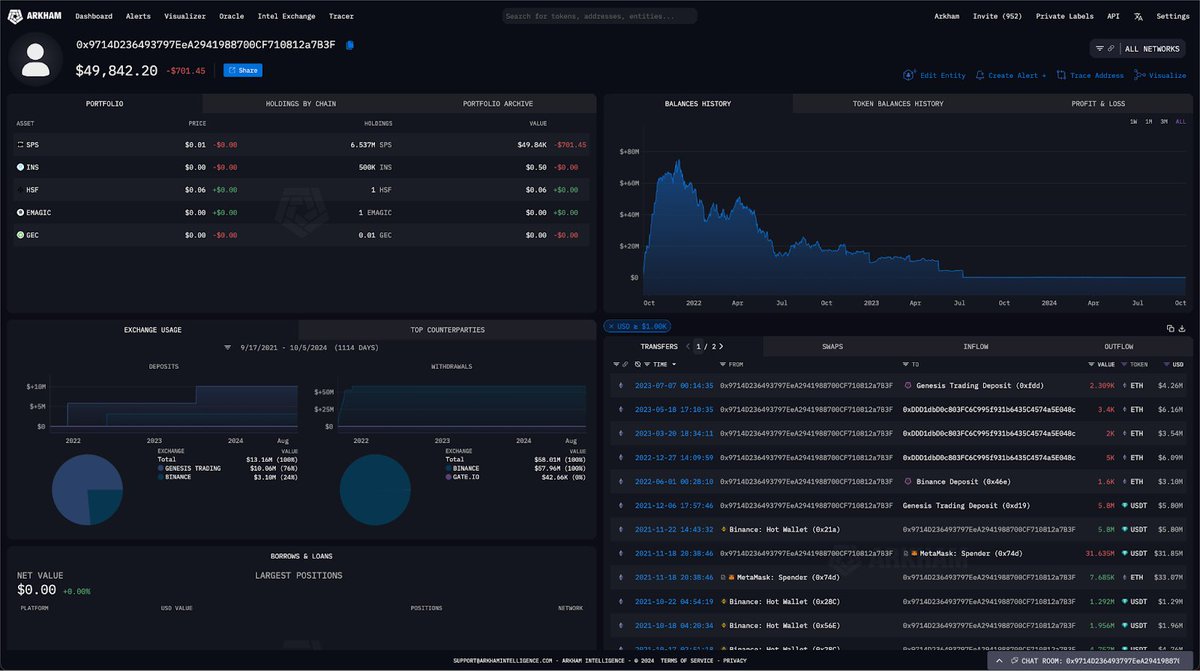Open the Terms of Service footer link
The height and width of the screenshot is (671, 1200).
688,661
